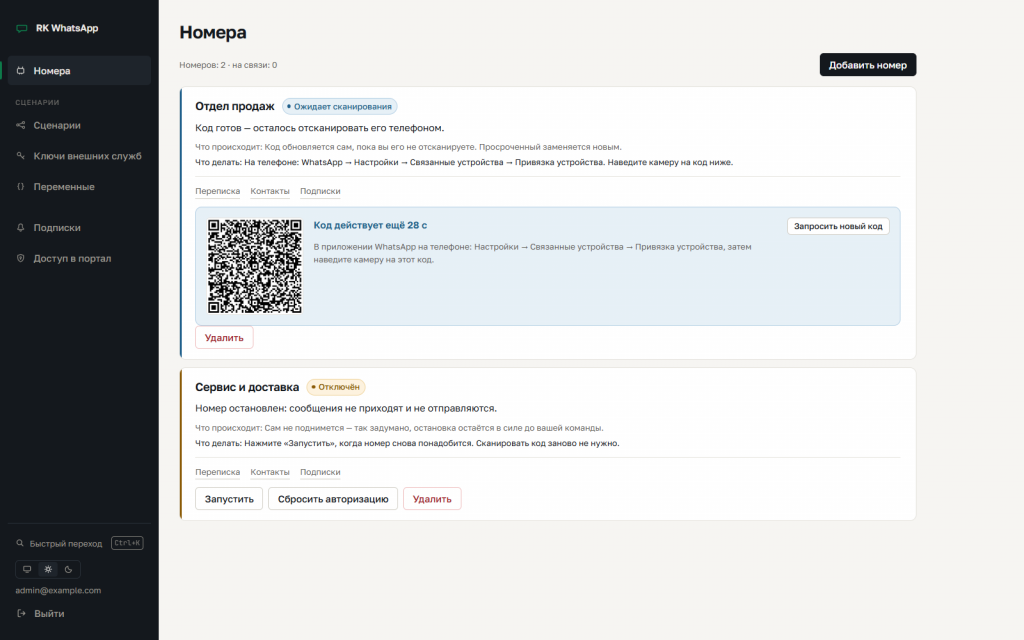Click the logout arrow icon beside Выйти
The image size is (1024, 640).
coord(22,613)
